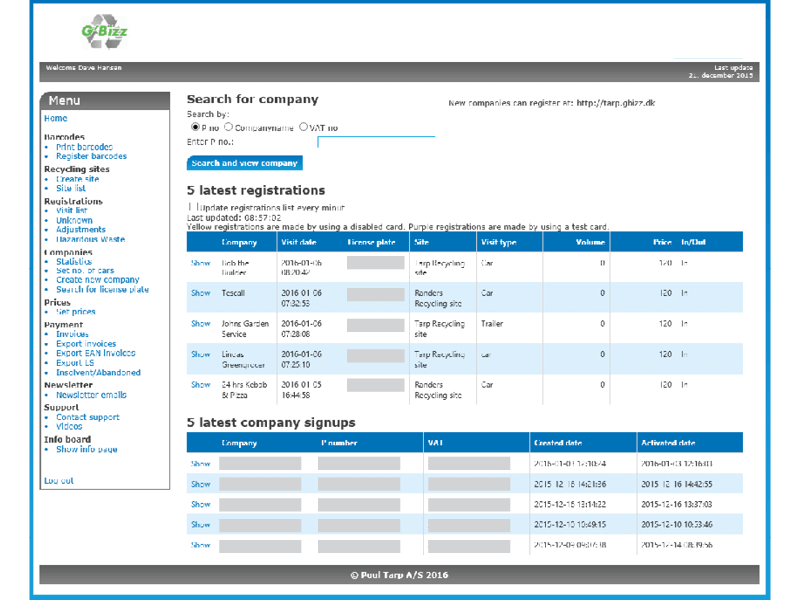The image size is (800, 600).
Task: Open Set prices link
Action: pyautogui.click(x=76, y=312)
